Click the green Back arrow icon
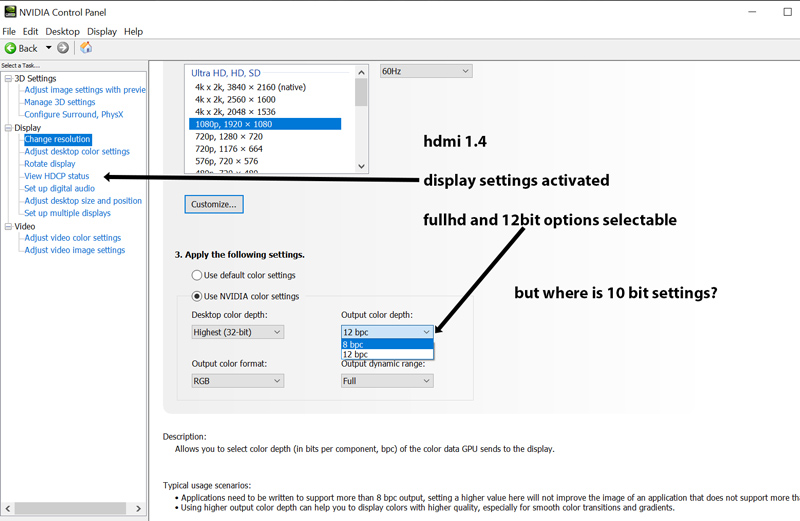 (x=10, y=48)
